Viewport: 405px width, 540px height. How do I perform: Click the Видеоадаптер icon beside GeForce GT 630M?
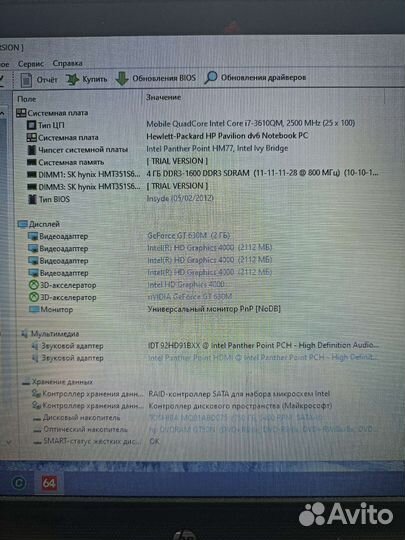coord(33,237)
